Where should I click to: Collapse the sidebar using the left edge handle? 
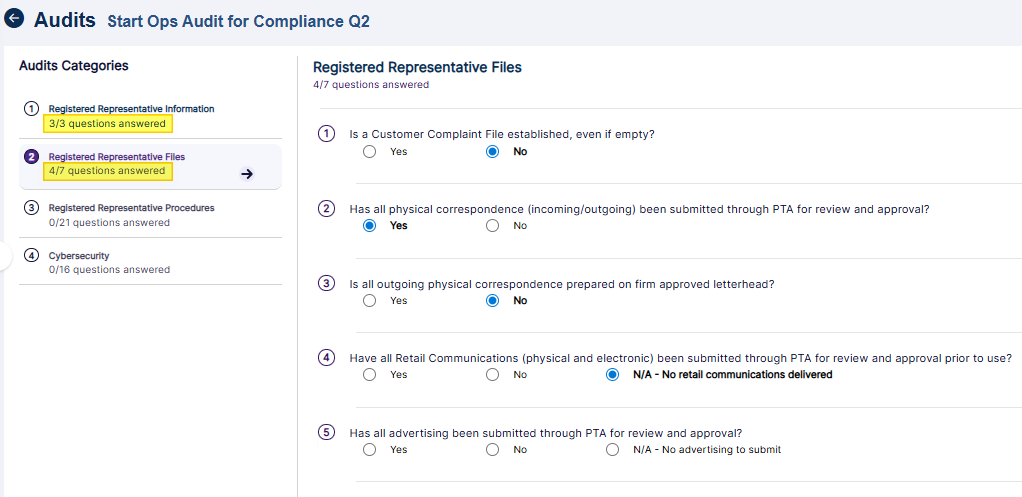click(x=4, y=257)
